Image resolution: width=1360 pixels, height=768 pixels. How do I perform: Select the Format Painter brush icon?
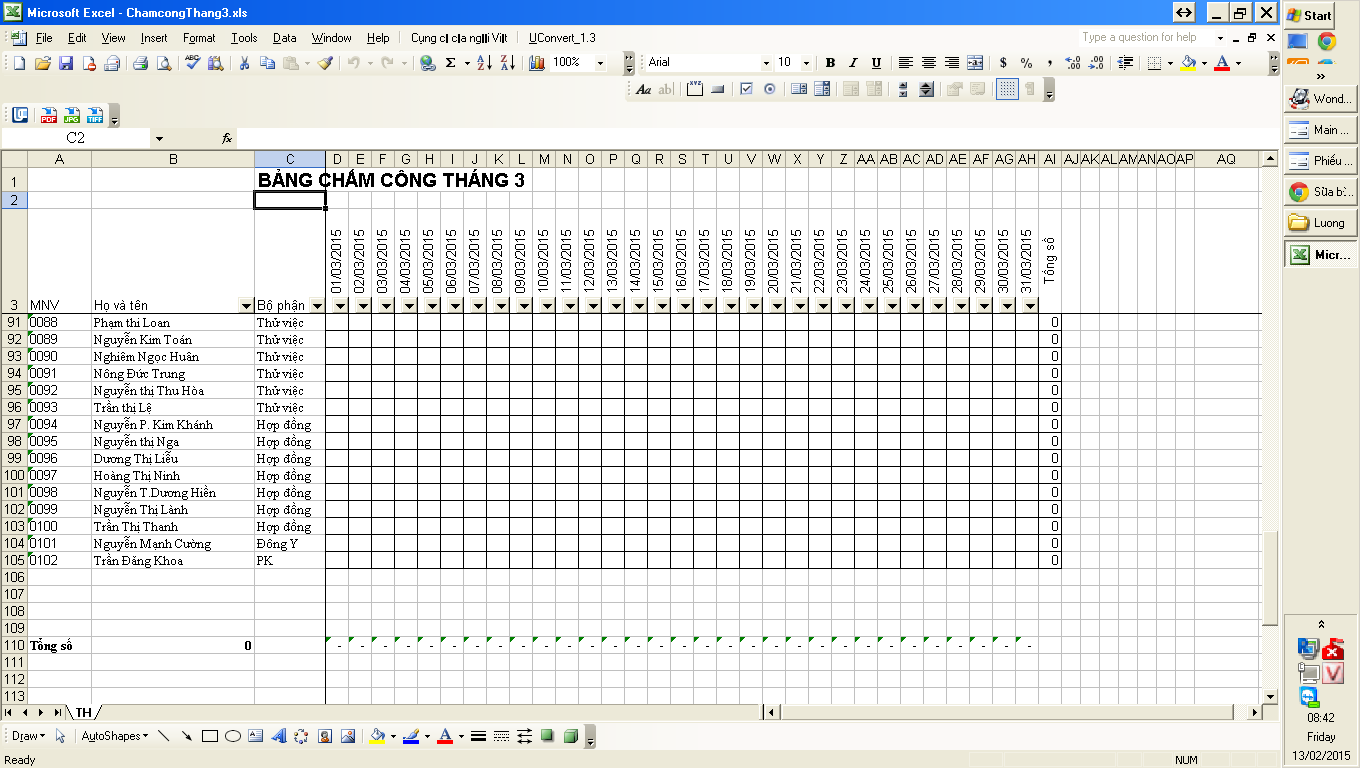[325, 63]
